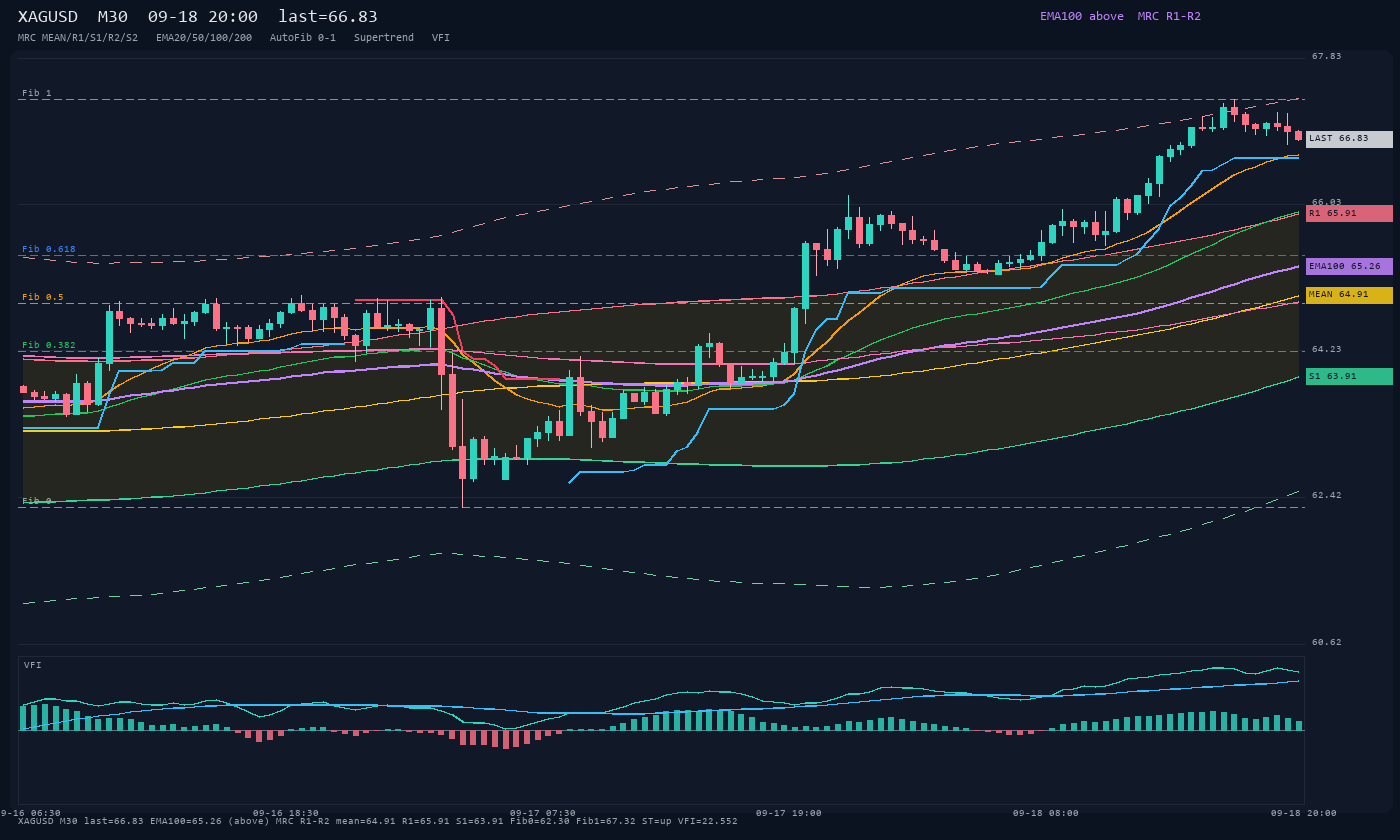Click the M30 timeframe text

pyautogui.click(x=113, y=17)
